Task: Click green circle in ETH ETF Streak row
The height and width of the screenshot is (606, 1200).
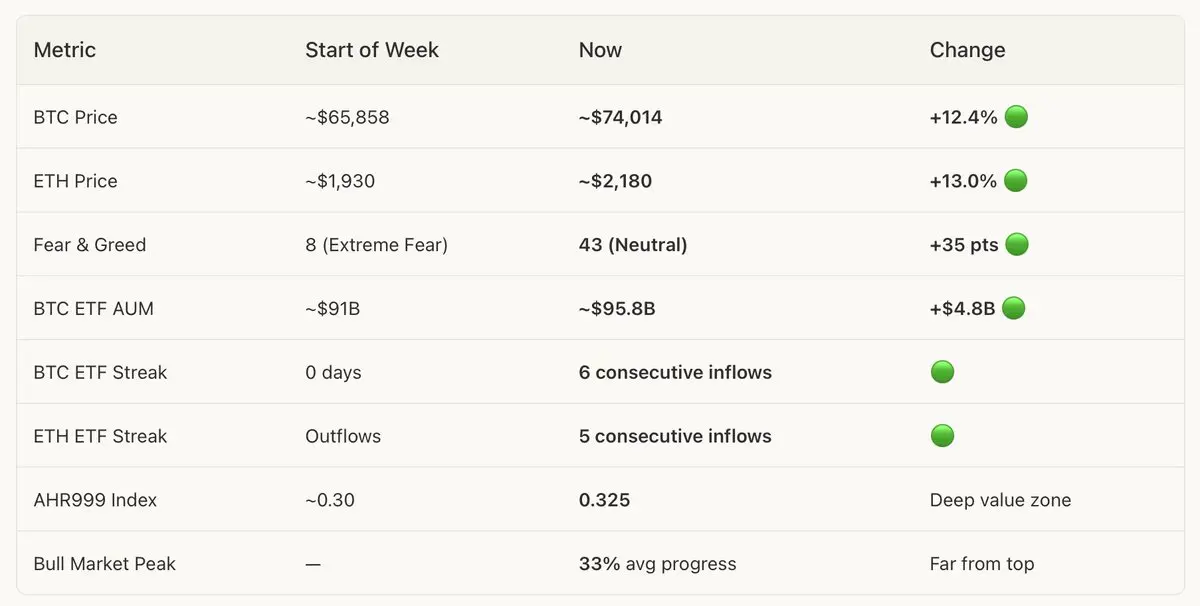Action: click(942, 436)
